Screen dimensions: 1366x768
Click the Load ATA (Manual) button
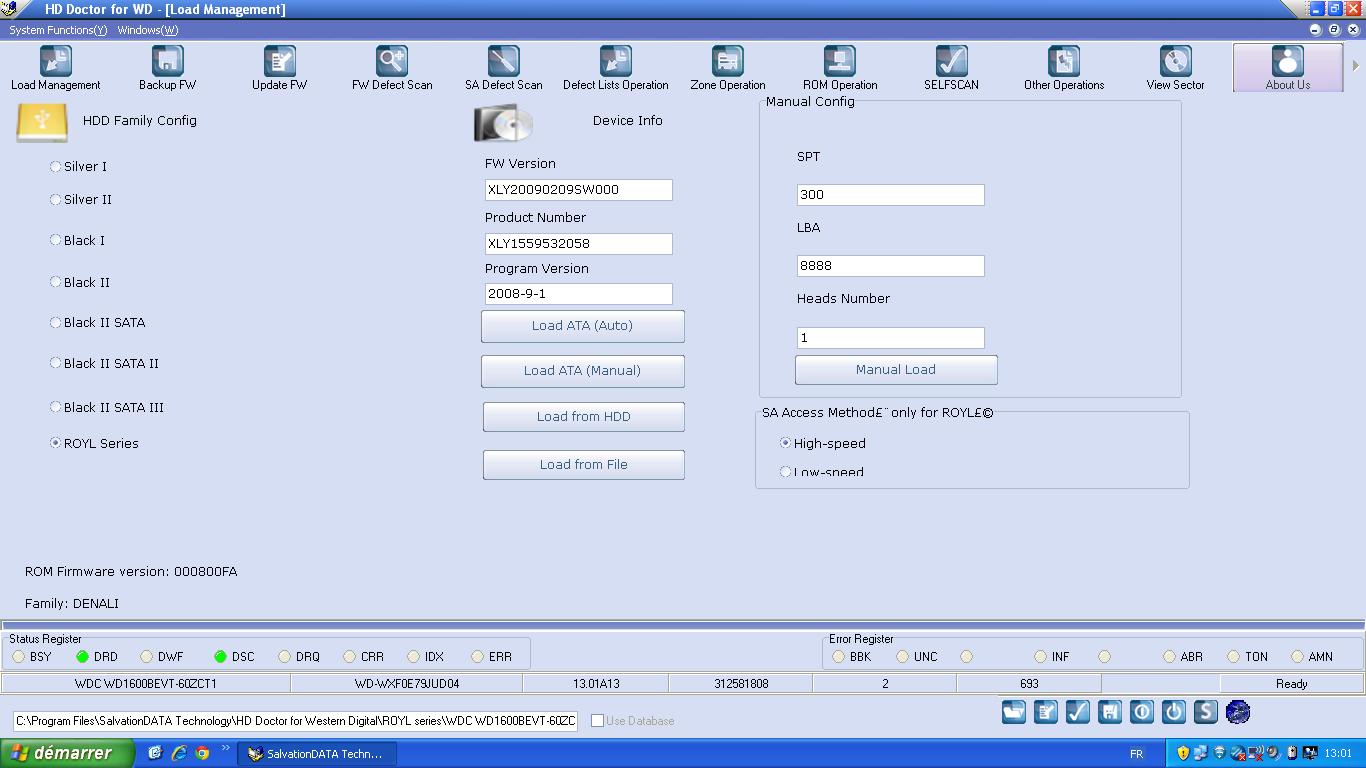coord(583,371)
